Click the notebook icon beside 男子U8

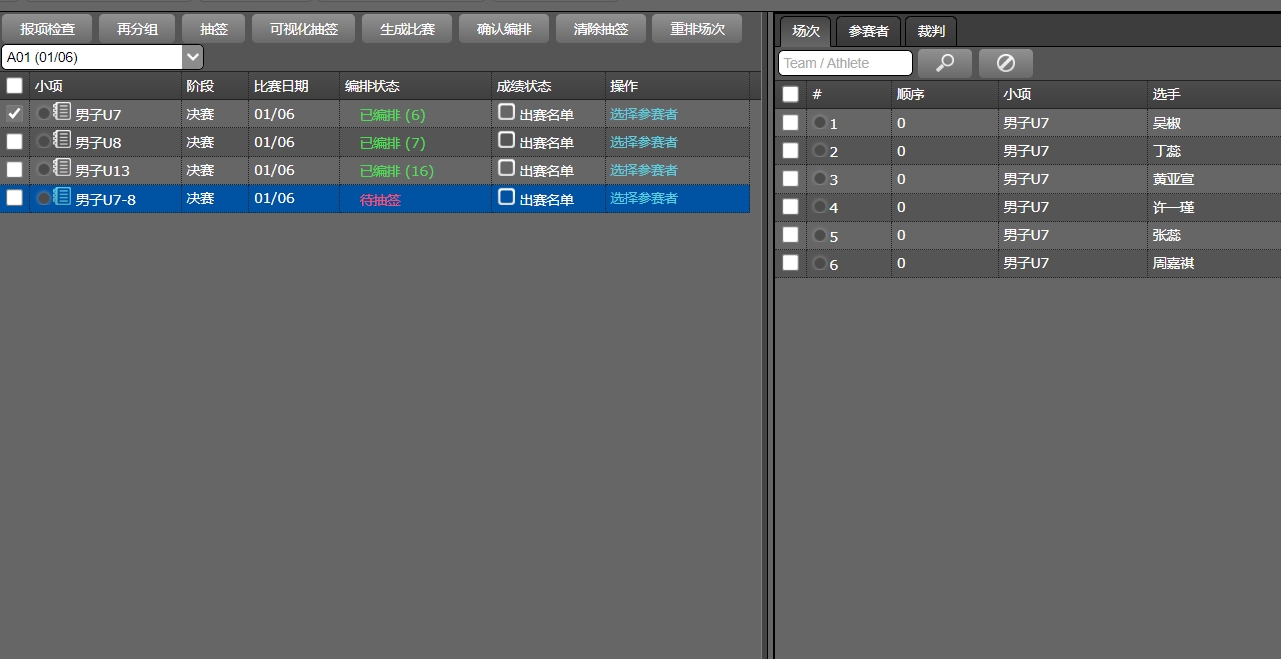click(62, 140)
